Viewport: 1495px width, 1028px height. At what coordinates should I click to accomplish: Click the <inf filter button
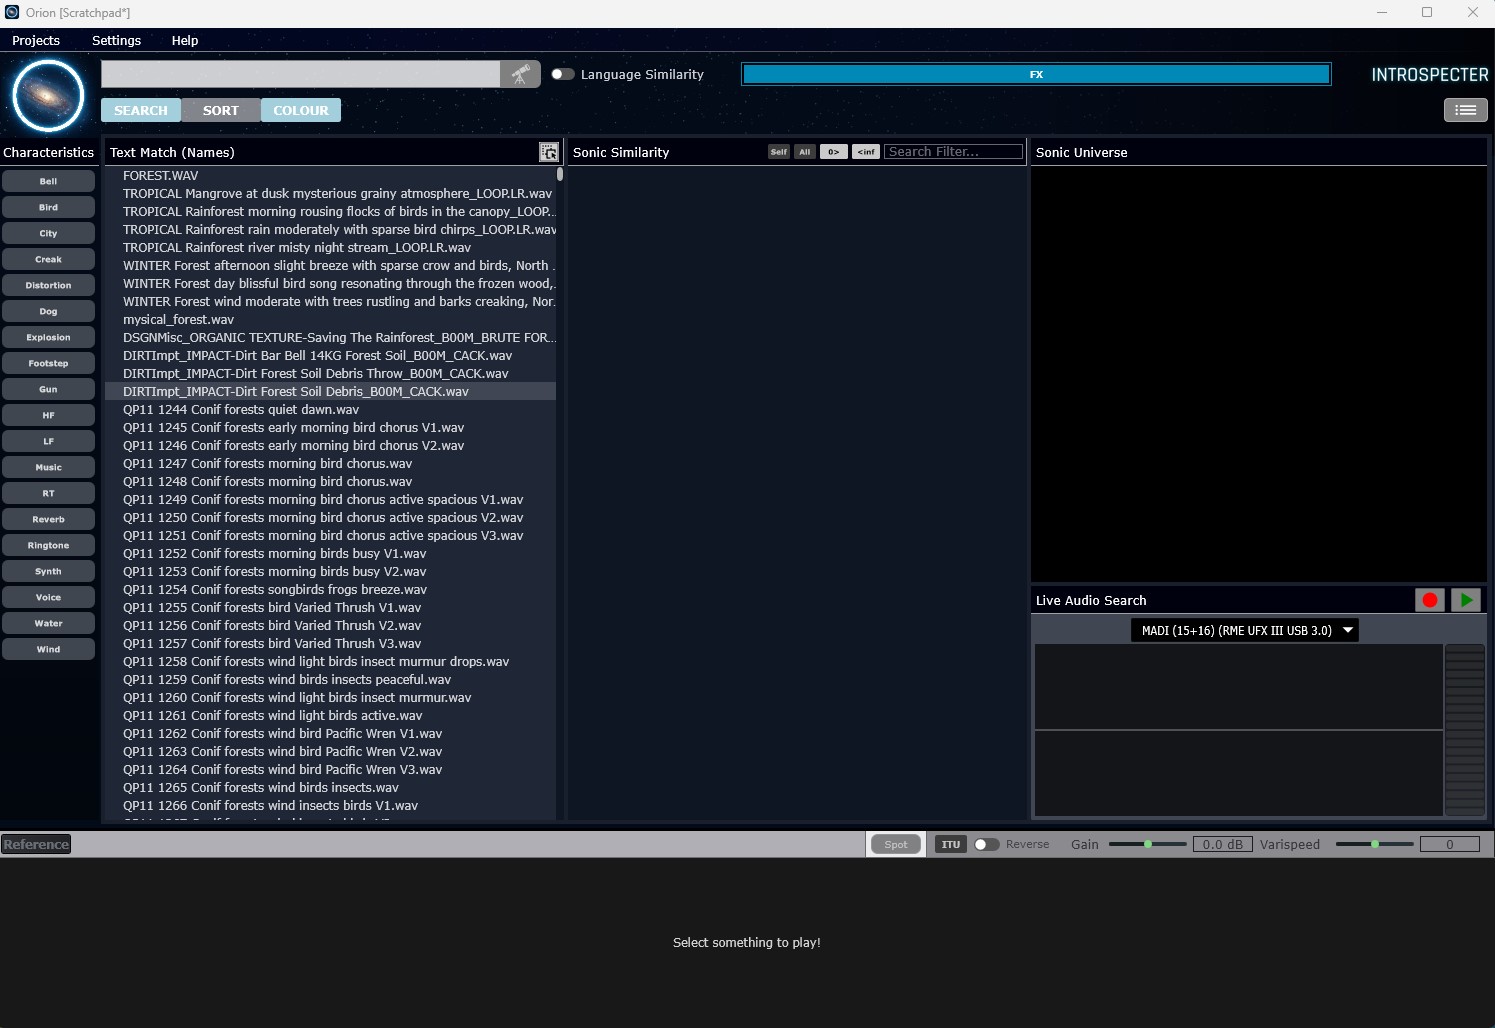(865, 152)
